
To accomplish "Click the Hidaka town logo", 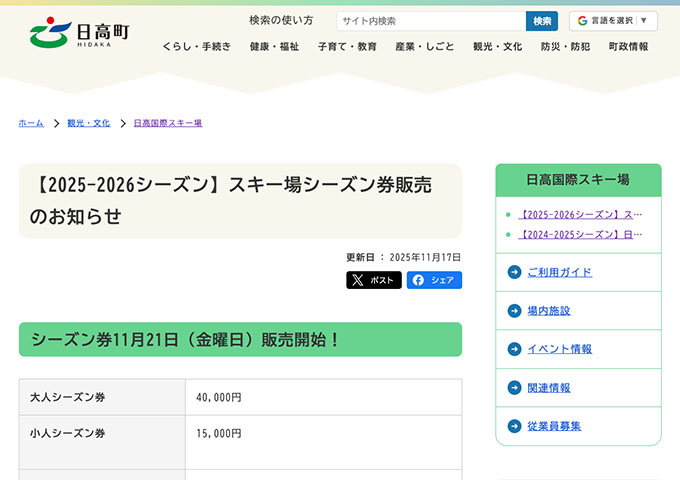I will click(79, 33).
